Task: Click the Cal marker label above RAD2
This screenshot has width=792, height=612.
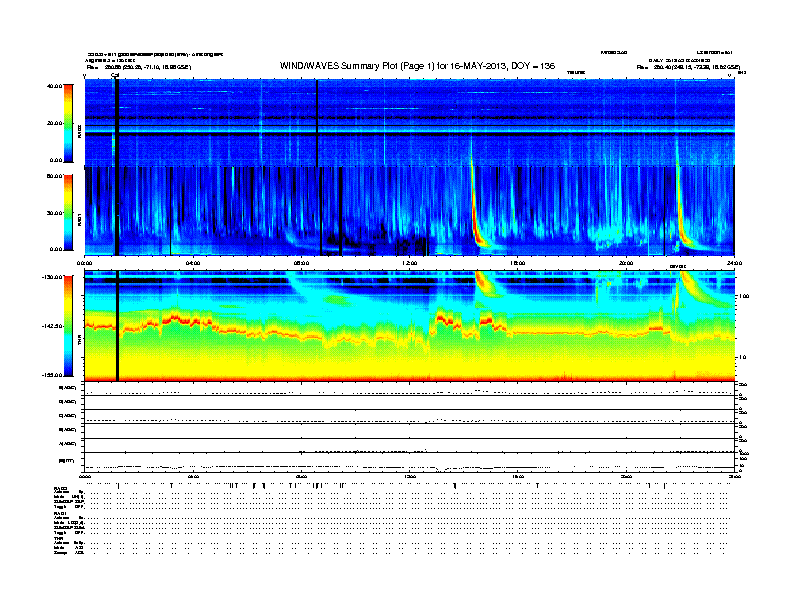Action: 115,75
